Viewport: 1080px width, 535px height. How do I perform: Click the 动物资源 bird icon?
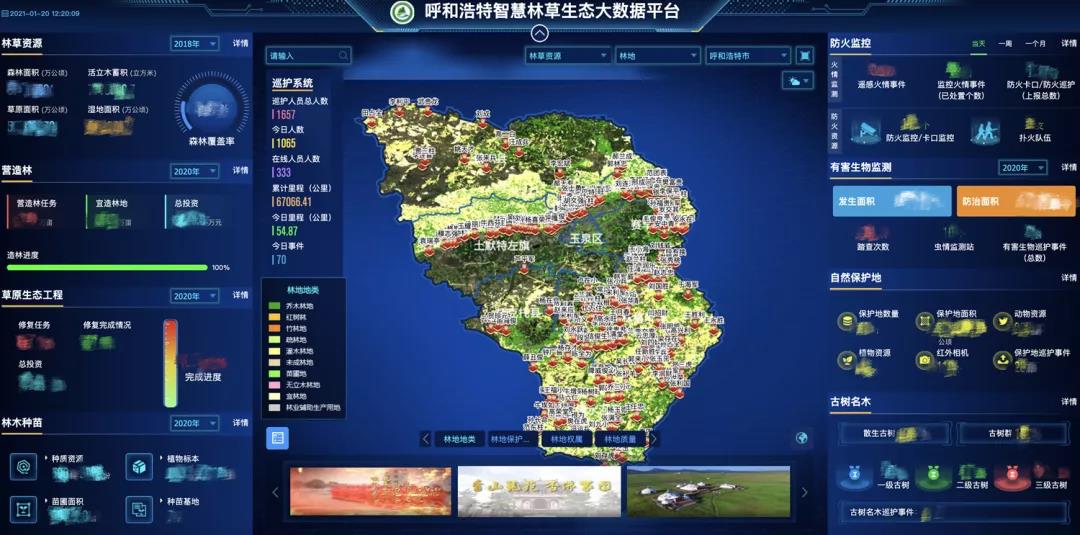(1002, 321)
